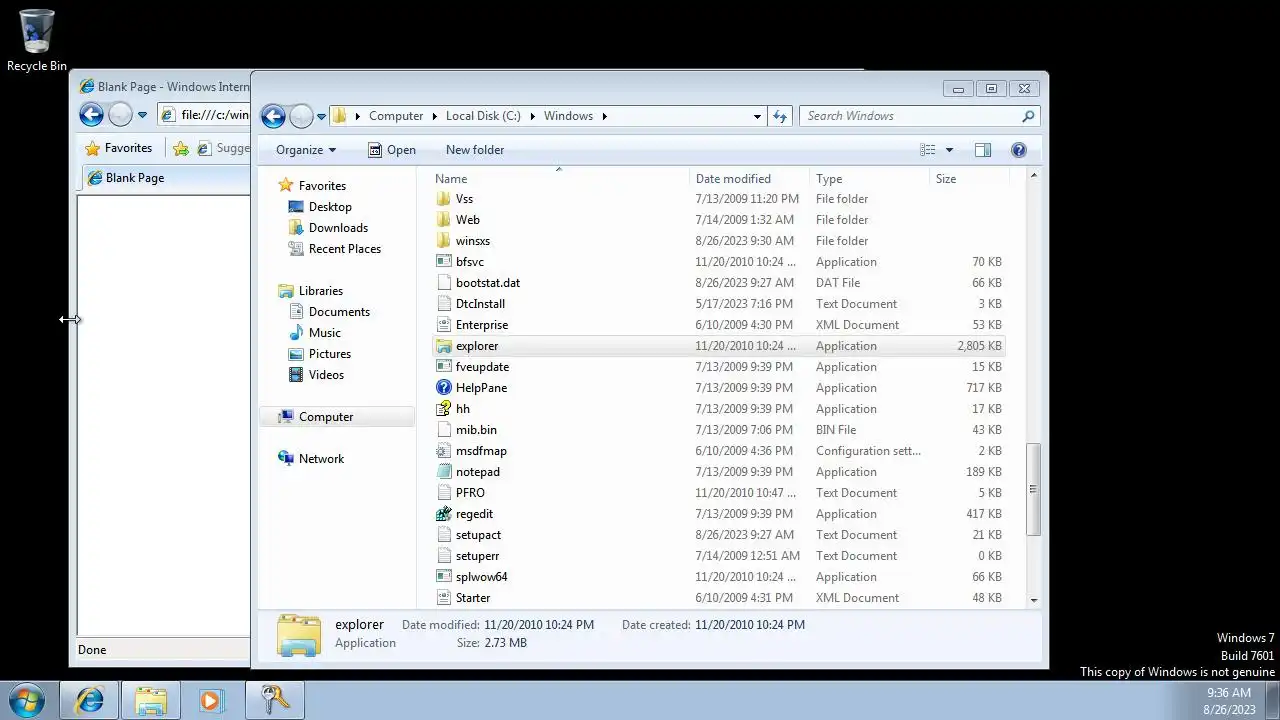Open Downloads in the navigation pane
The width and height of the screenshot is (1280, 720).
338,228
